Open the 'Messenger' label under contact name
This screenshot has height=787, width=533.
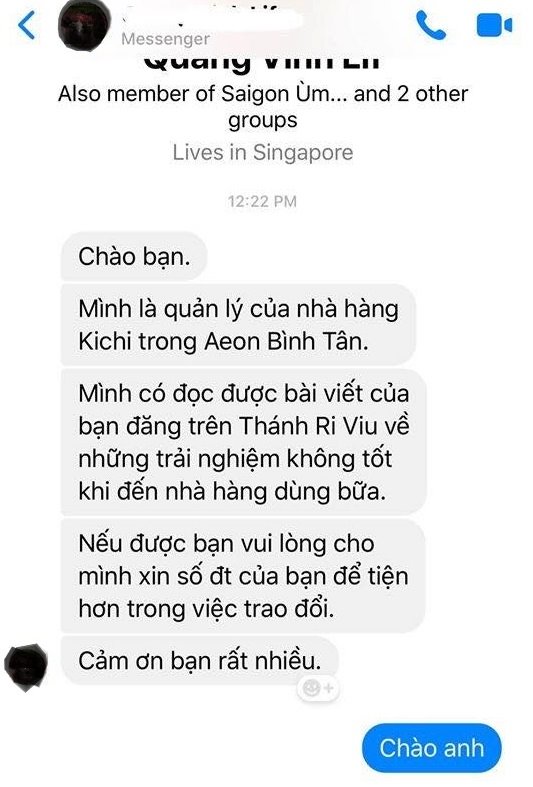[166, 39]
